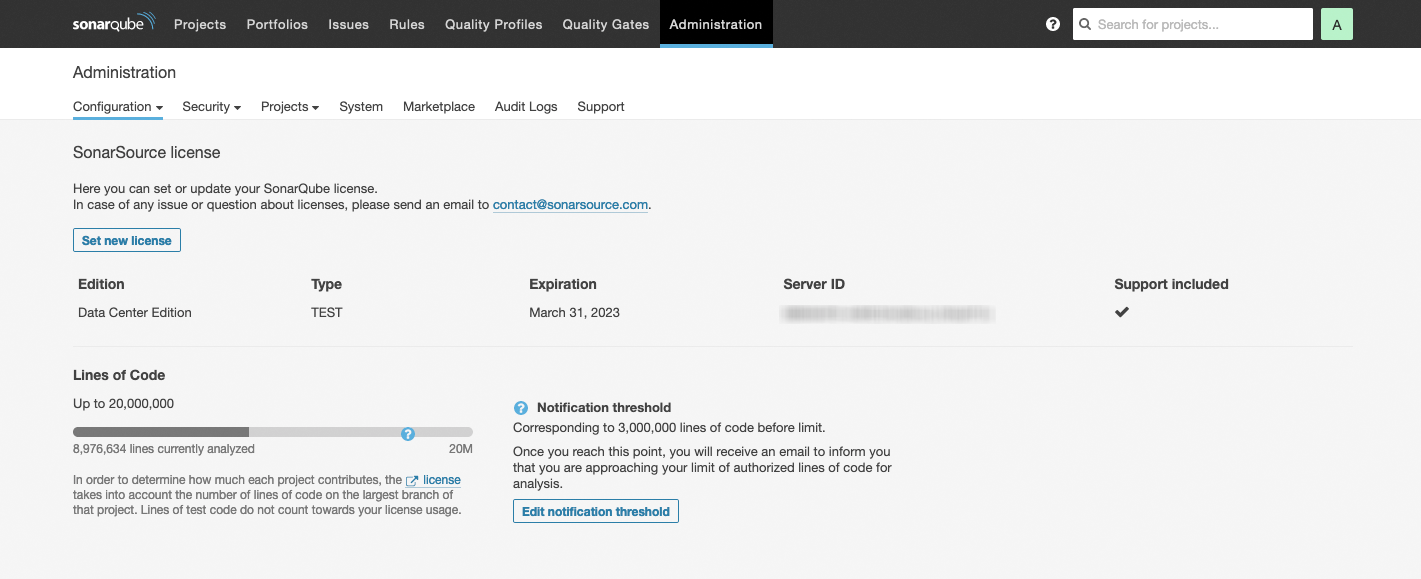Viewport: 1421px width, 579px height.
Task: Click the SonarQube logo
Action: [x=113, y=23]
